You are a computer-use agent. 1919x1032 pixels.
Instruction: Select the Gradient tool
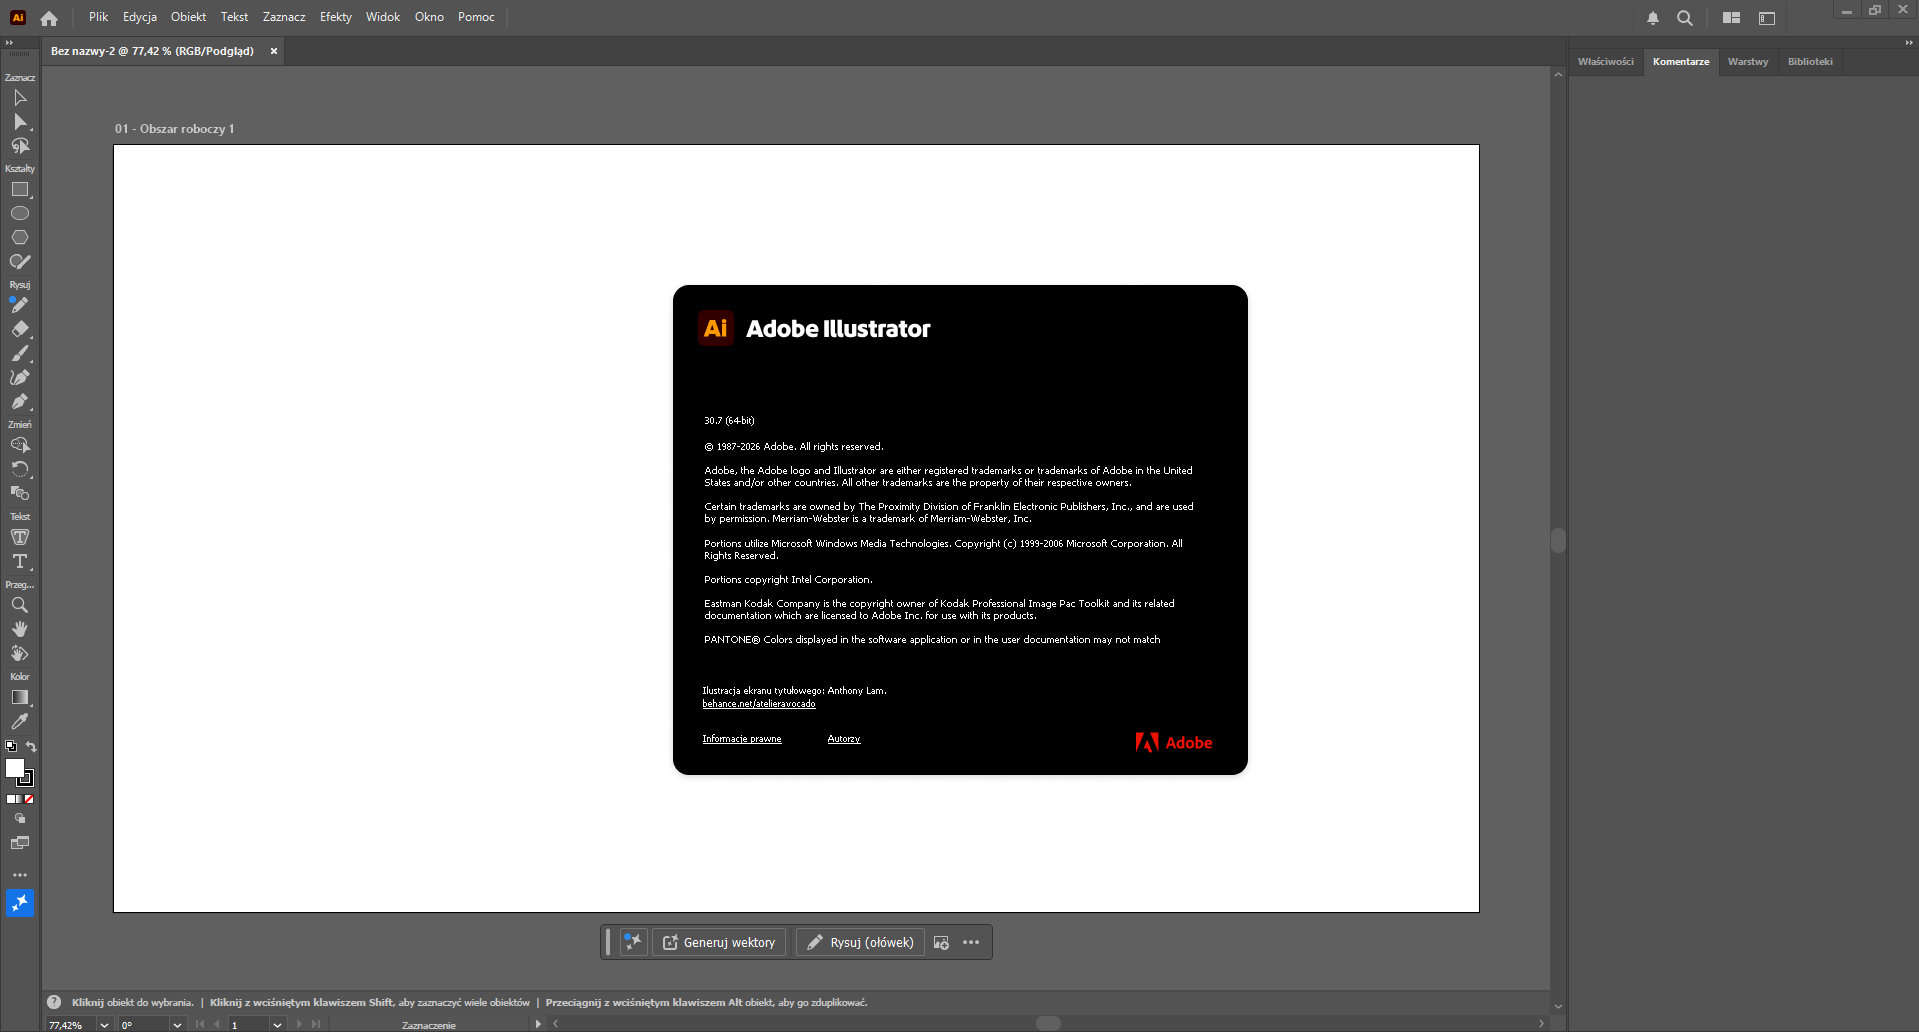point(20,697)
